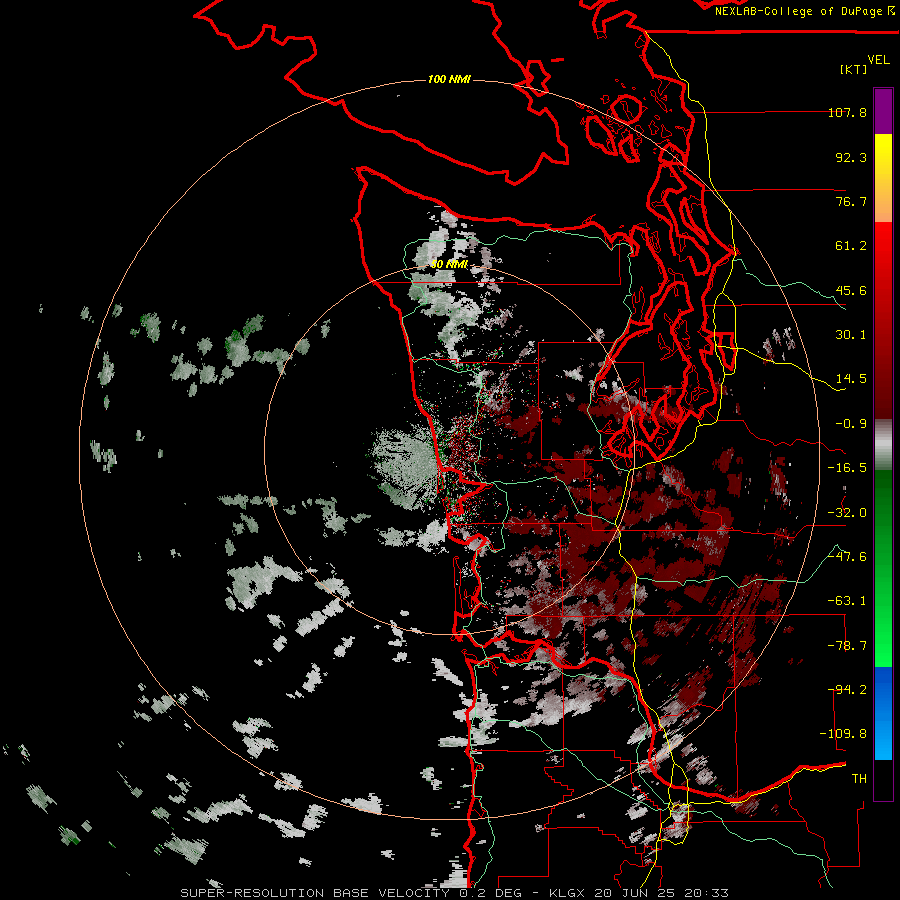Click the 50 NMI range ring label
Viewport: 900px width, 900px height.
tap(449, 264)
